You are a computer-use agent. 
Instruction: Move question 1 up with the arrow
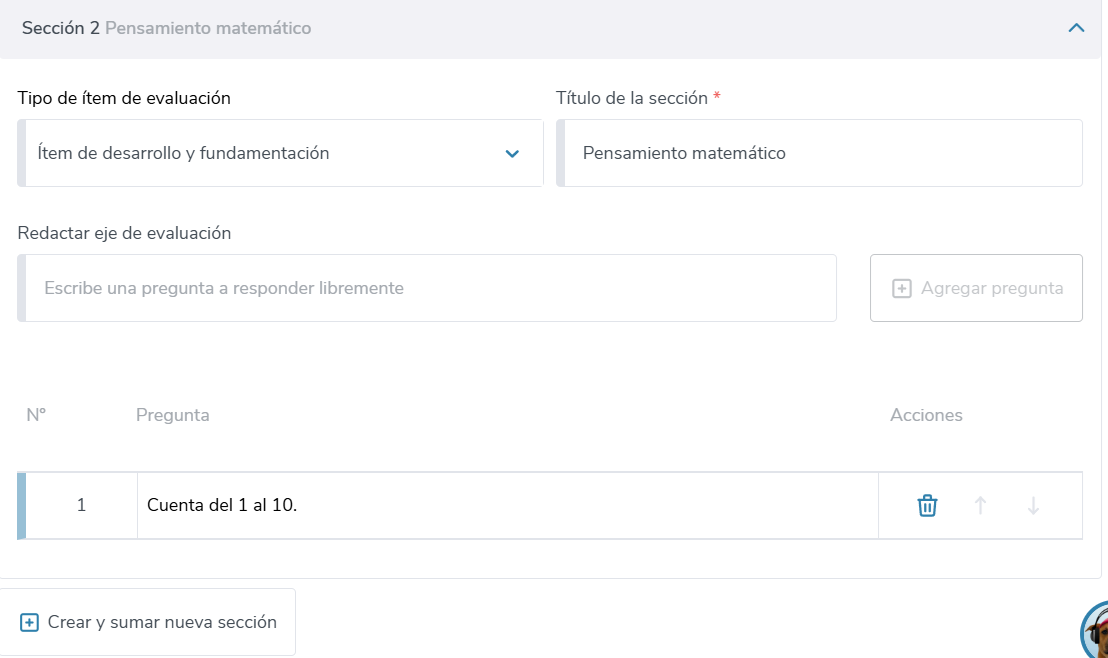(x=980, y=506)
